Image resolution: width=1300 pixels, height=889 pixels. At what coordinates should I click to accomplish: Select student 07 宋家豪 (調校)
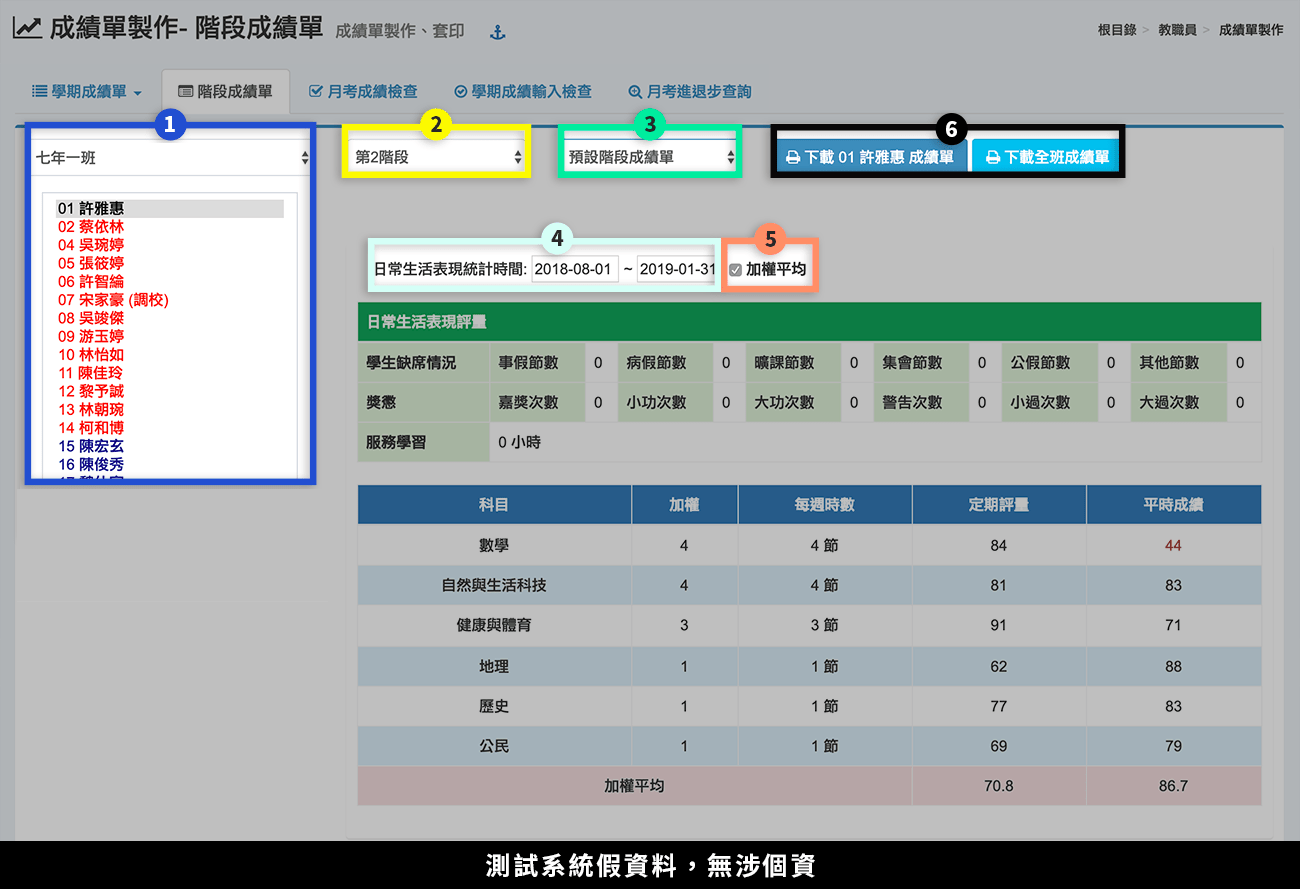(113, 300)
